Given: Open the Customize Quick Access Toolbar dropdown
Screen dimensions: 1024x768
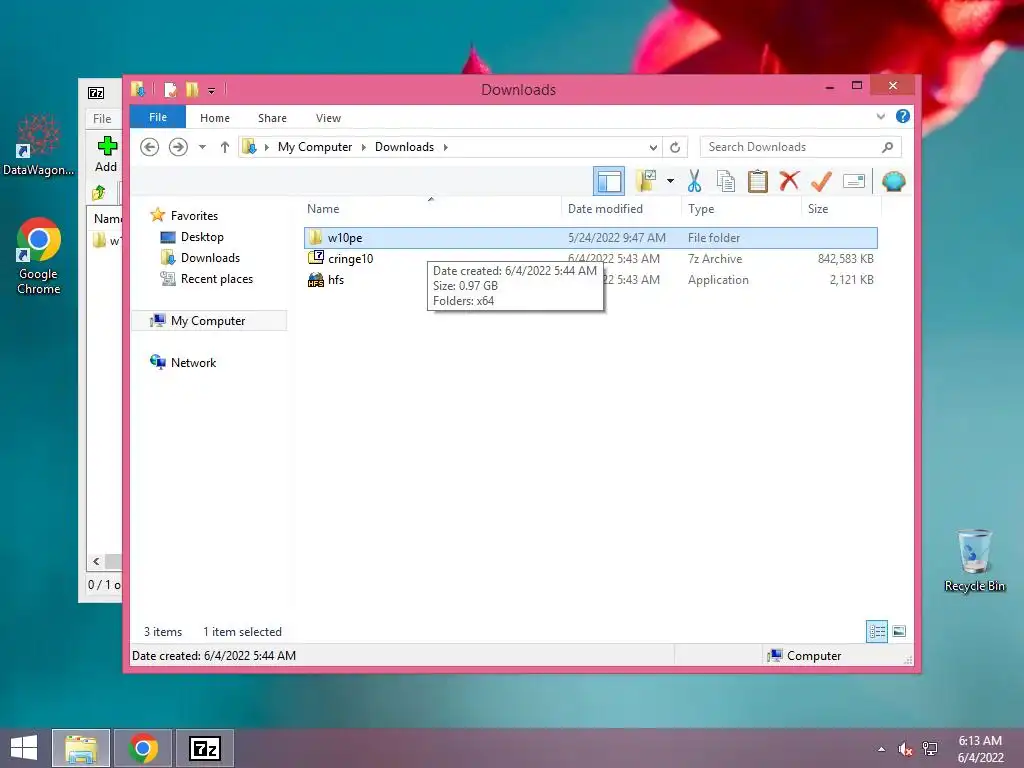Looking at the screenshot, I should coord(212,91).
